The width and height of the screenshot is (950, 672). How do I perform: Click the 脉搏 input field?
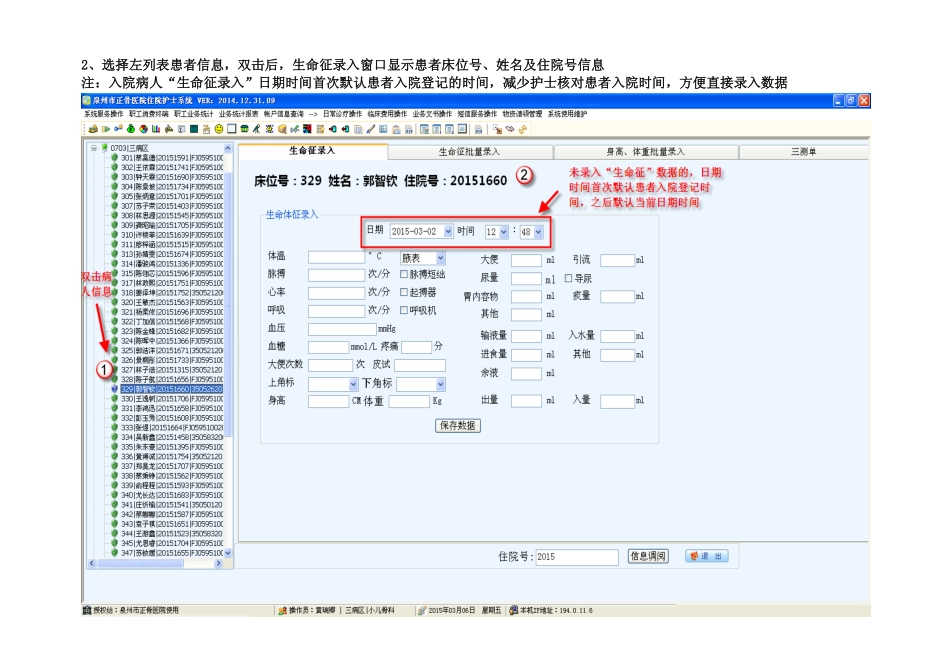336,276
